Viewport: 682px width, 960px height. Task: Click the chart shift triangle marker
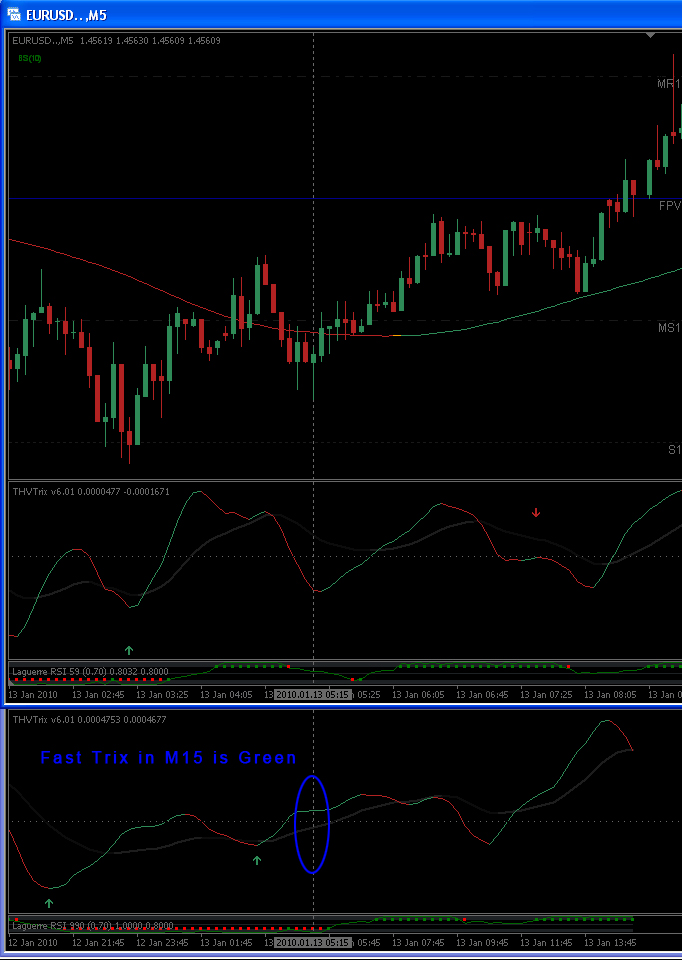tap(651, 36)
